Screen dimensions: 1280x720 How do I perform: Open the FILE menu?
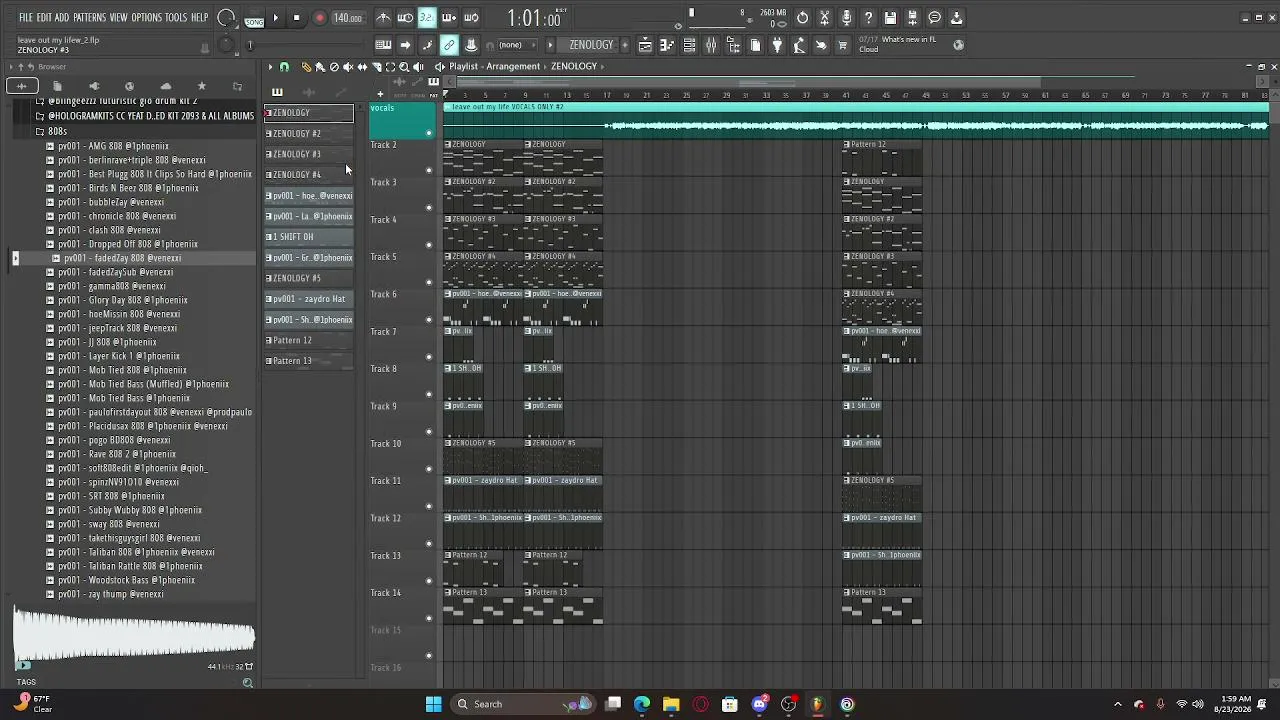click(x=27, y=18)
